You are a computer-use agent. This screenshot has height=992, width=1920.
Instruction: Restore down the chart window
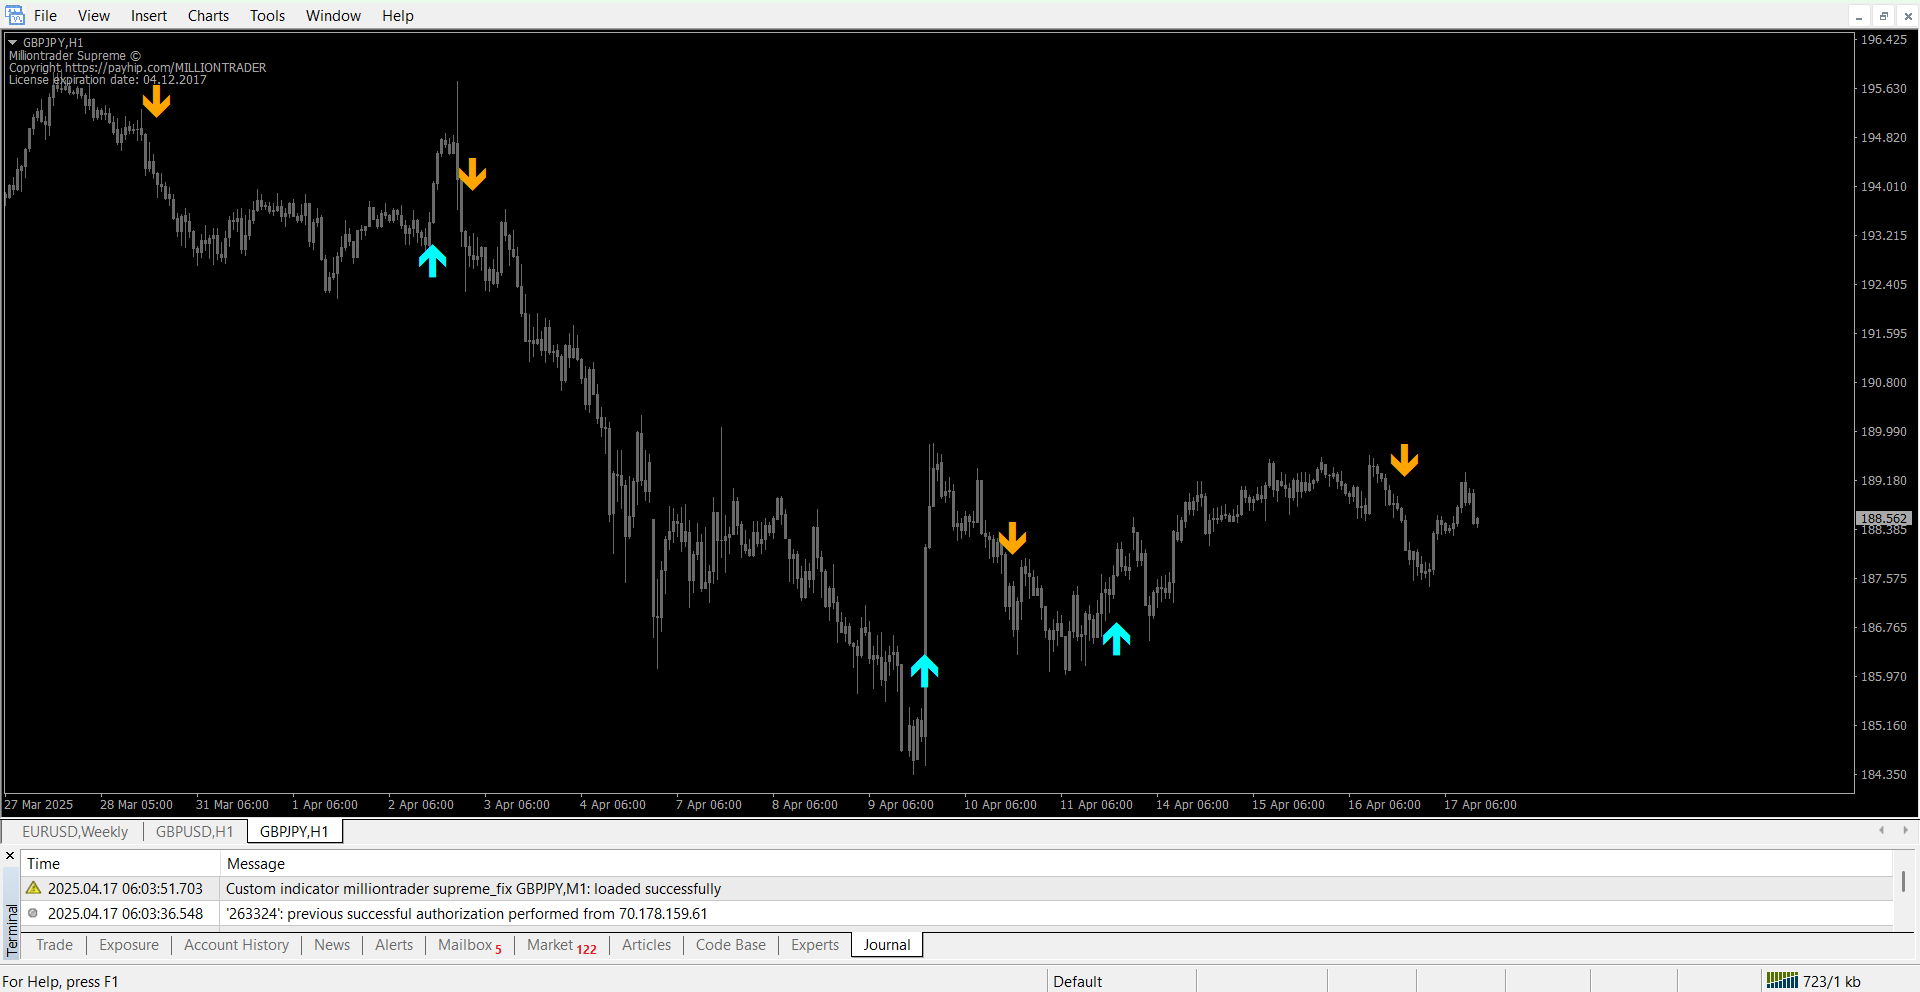pyautogui.click(x=1883, y=16)
